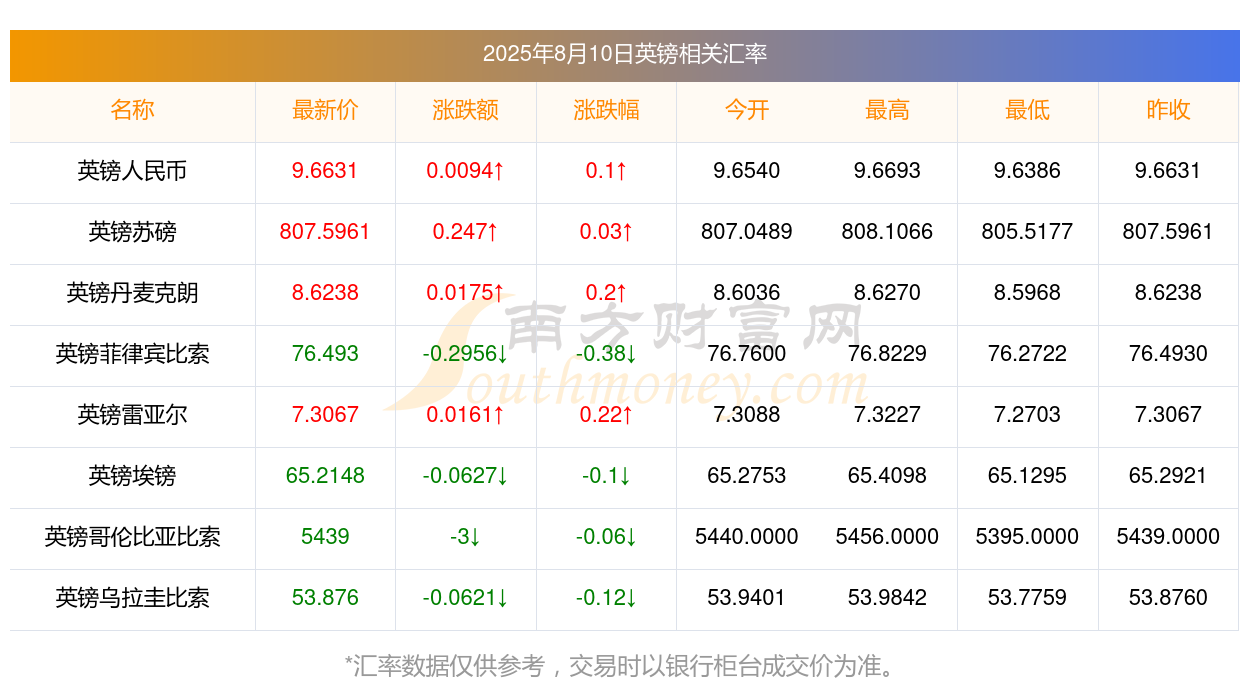
Task: Click latest price 807.5961 for 英镑苏磅
Action: point(325,232)
